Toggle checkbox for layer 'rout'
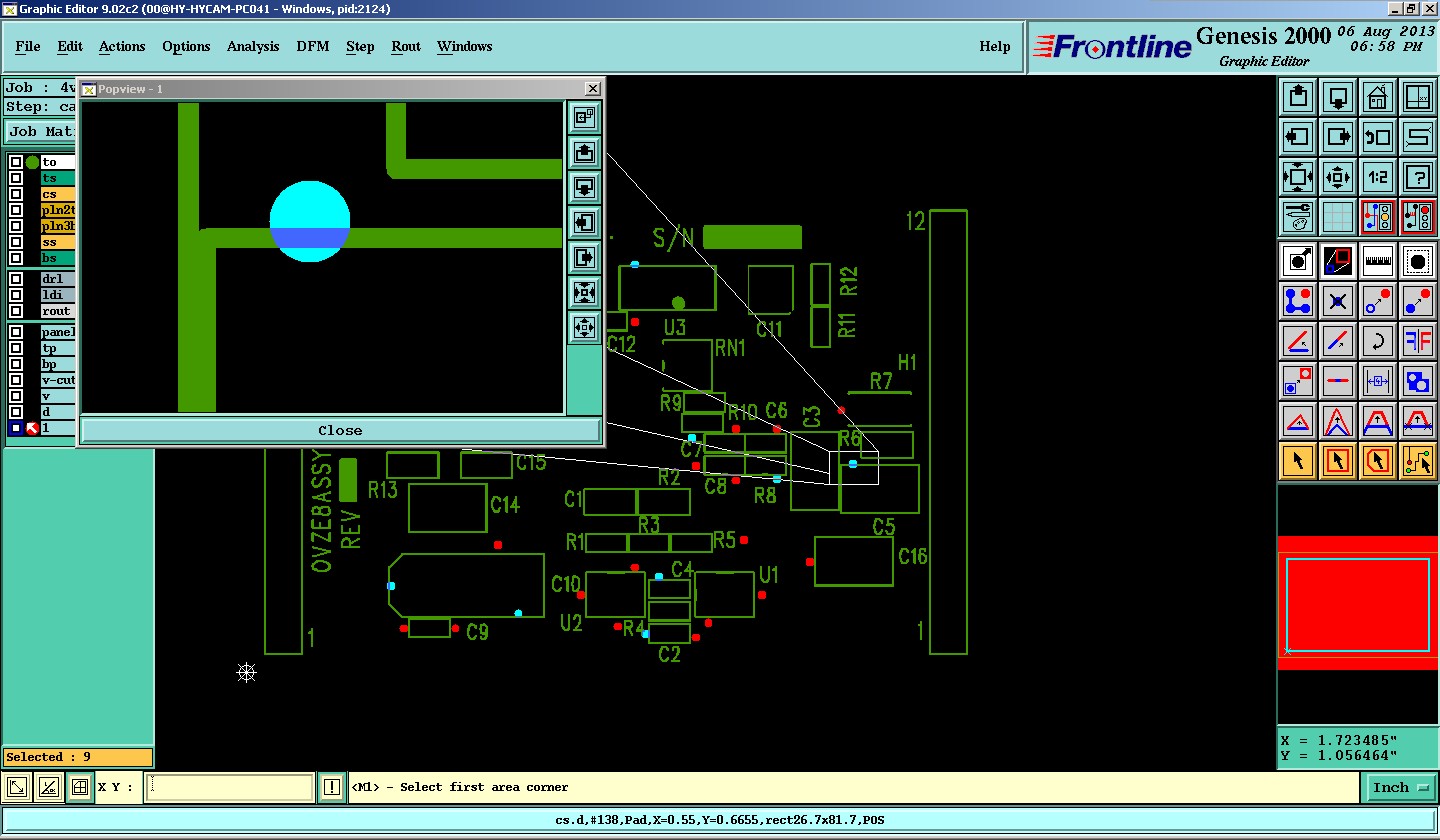 pyautogui.click(x=16, y=311)
